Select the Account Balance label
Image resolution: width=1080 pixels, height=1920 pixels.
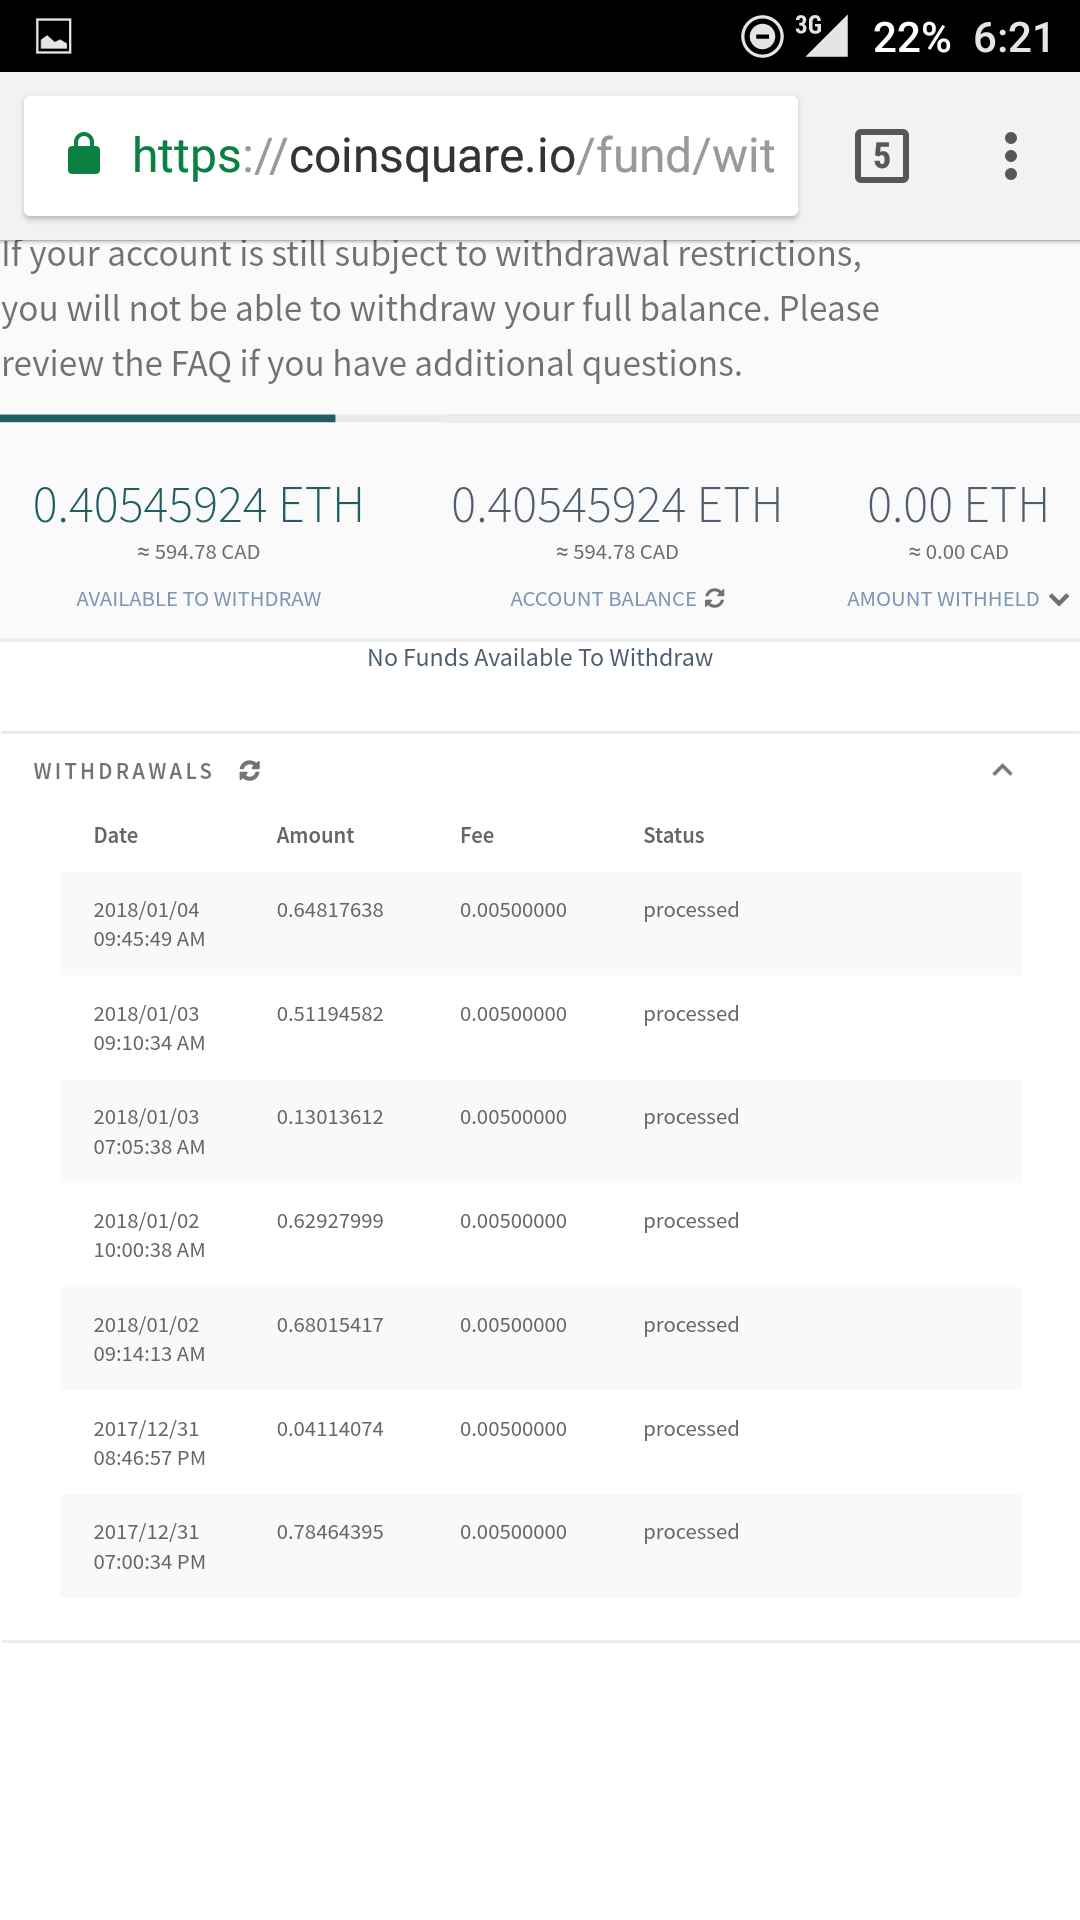click(603, 599)
